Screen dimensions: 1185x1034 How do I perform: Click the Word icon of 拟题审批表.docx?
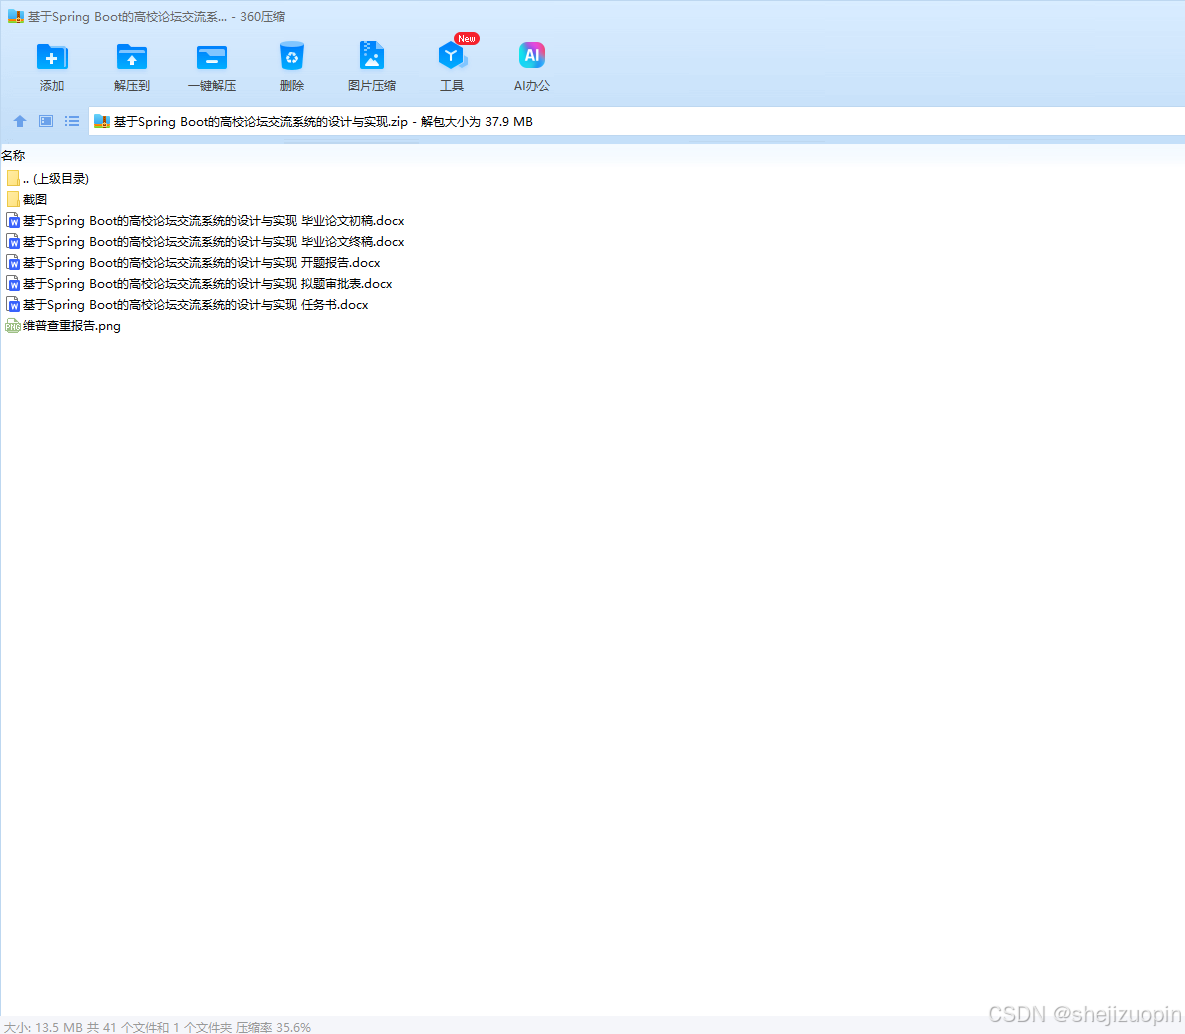click(13, 283)
